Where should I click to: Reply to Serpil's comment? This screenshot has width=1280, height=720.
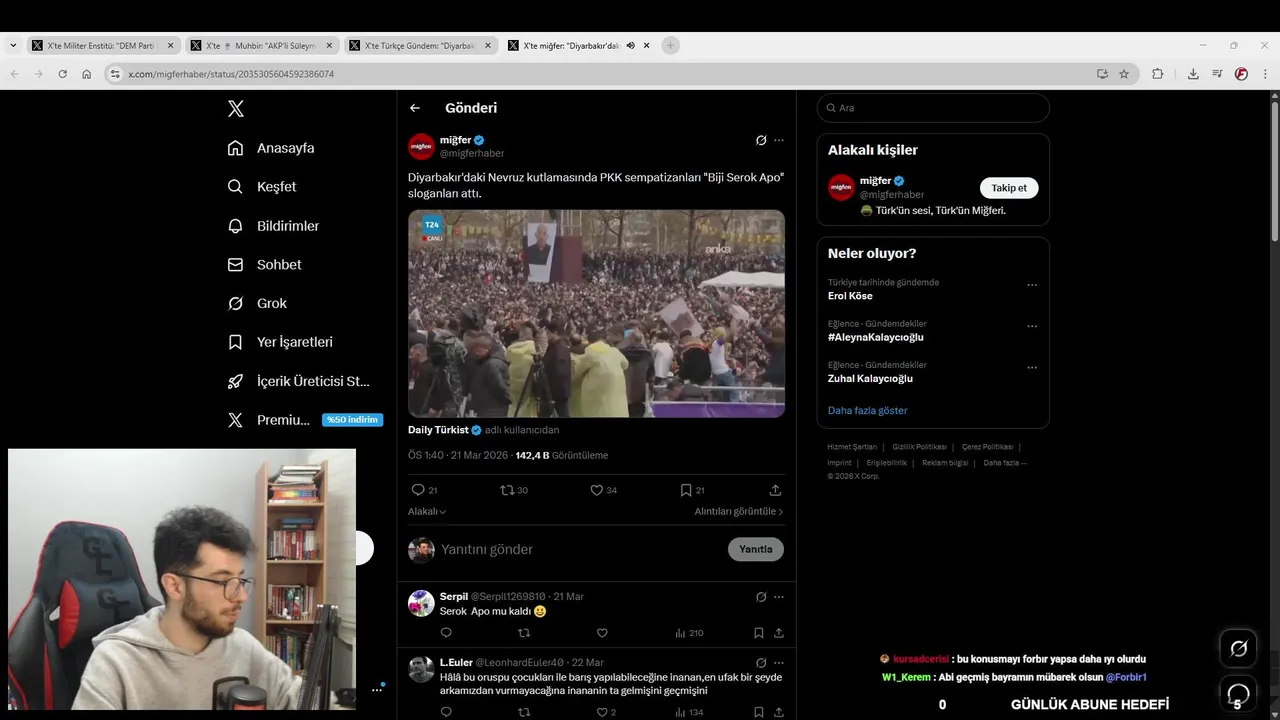446,632
